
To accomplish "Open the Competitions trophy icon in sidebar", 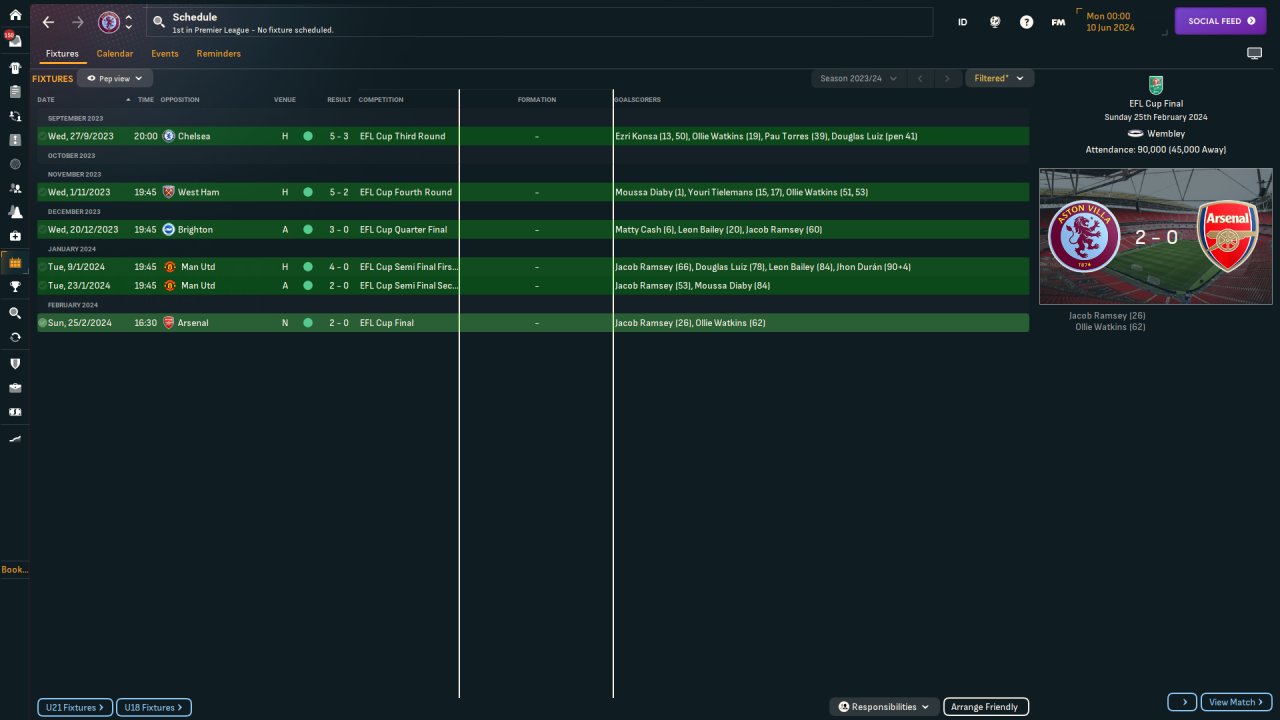I will 15,286.
